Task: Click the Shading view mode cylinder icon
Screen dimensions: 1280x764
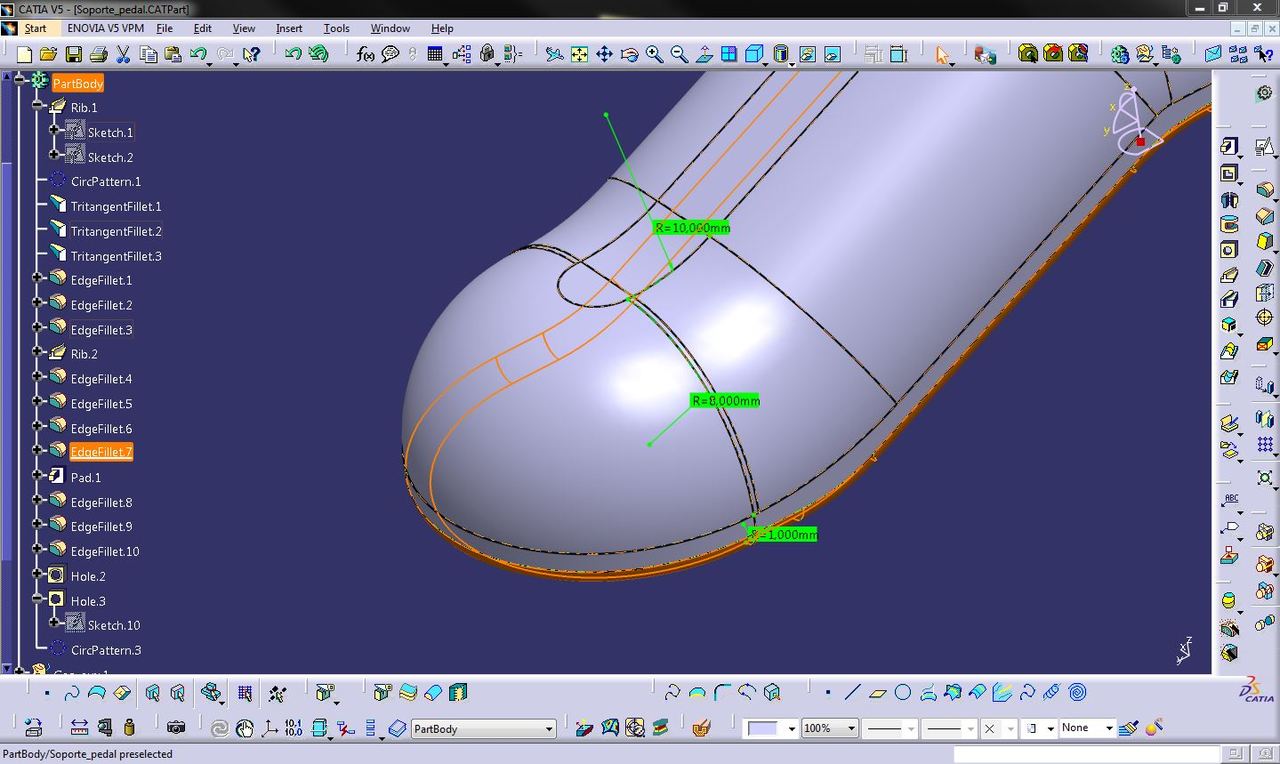Action: (x=782, y=54)
